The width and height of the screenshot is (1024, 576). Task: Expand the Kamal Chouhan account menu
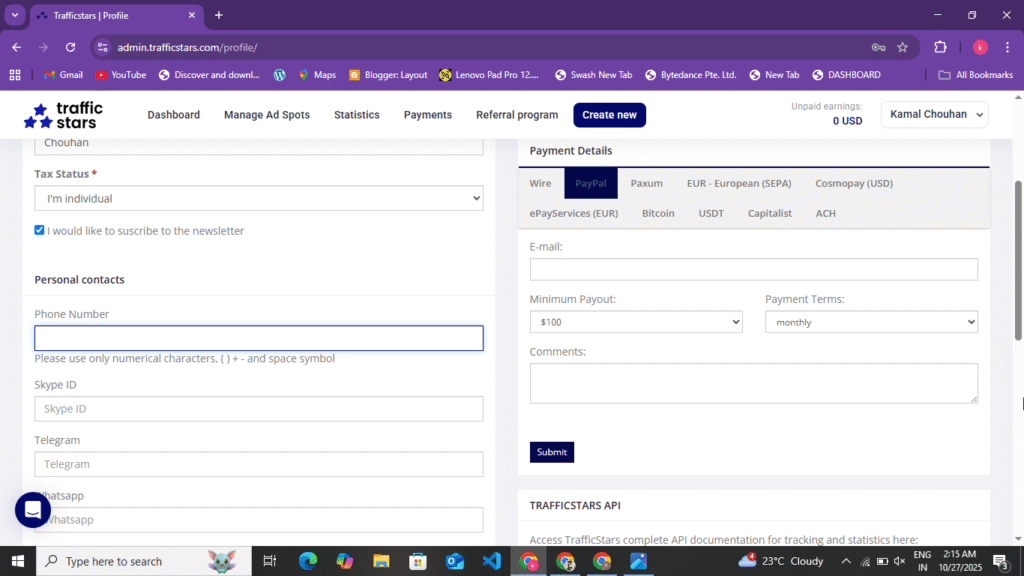click(x=934, y=114)
